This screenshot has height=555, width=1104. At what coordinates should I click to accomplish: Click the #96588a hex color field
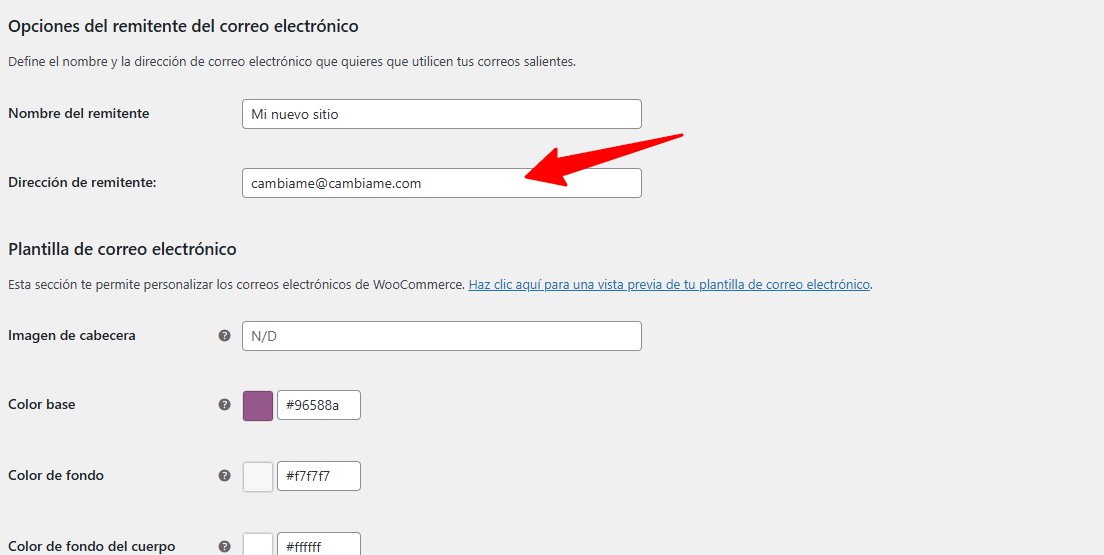coord(318,405)
